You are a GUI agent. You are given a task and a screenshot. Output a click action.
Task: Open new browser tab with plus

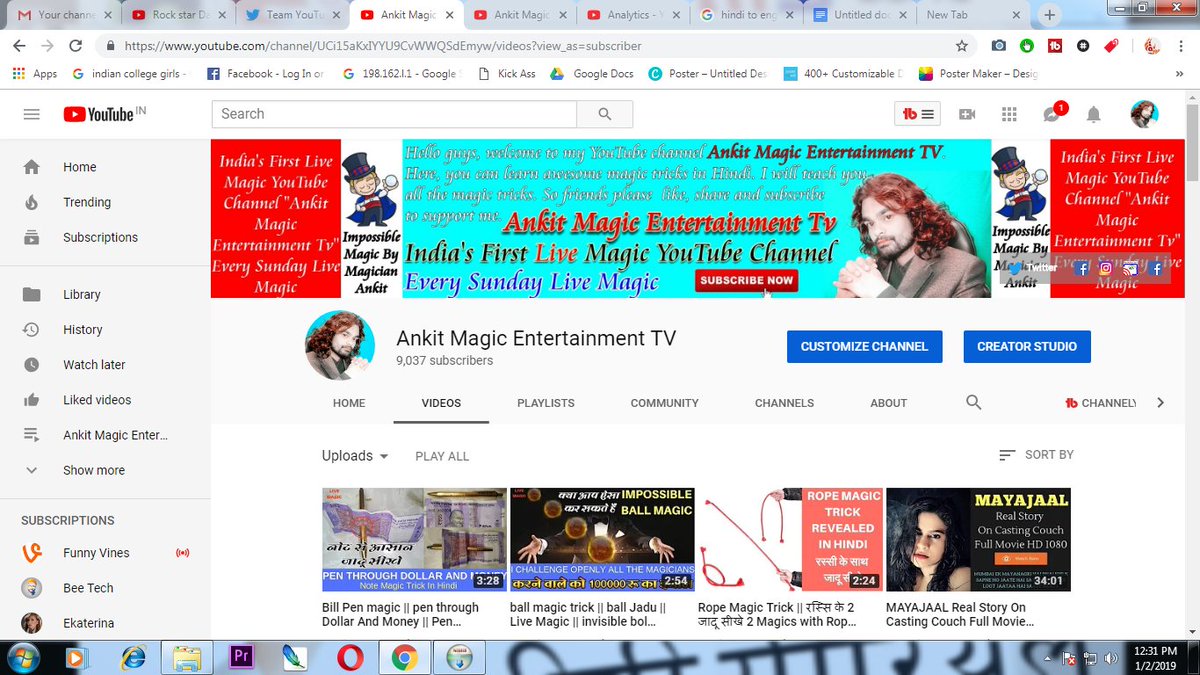(x=1049, y=15)
